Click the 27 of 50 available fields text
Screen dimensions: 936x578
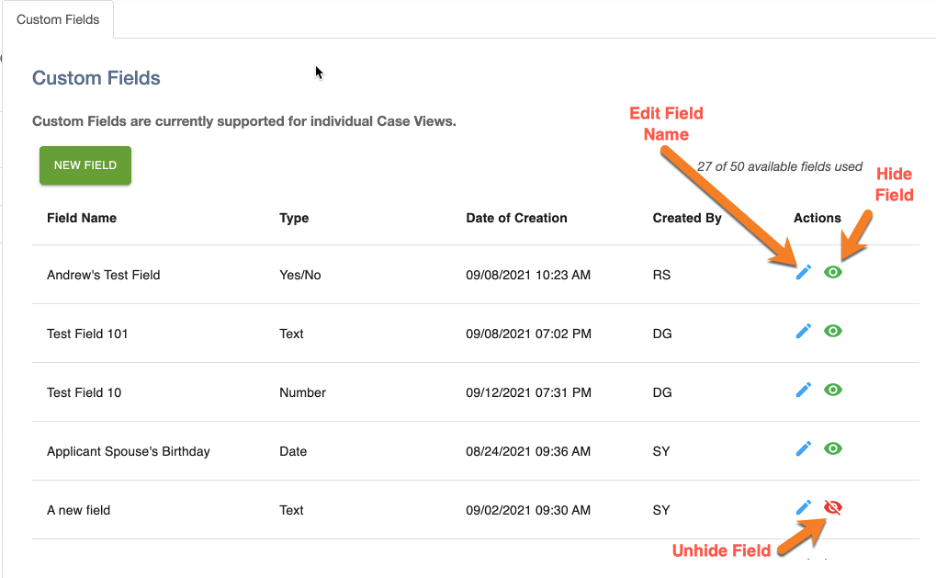[x=780, y=167]
